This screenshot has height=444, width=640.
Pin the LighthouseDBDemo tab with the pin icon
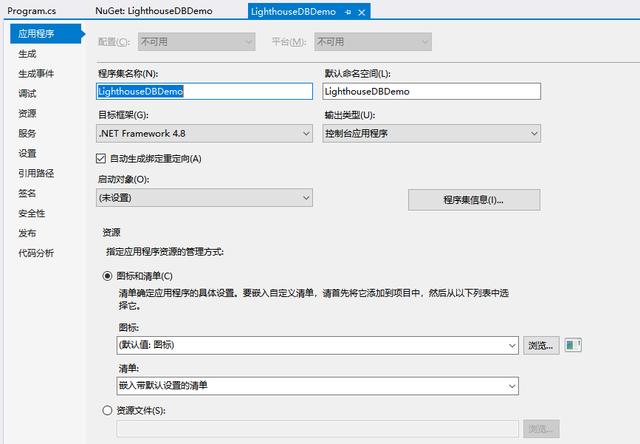click(348, 12)
